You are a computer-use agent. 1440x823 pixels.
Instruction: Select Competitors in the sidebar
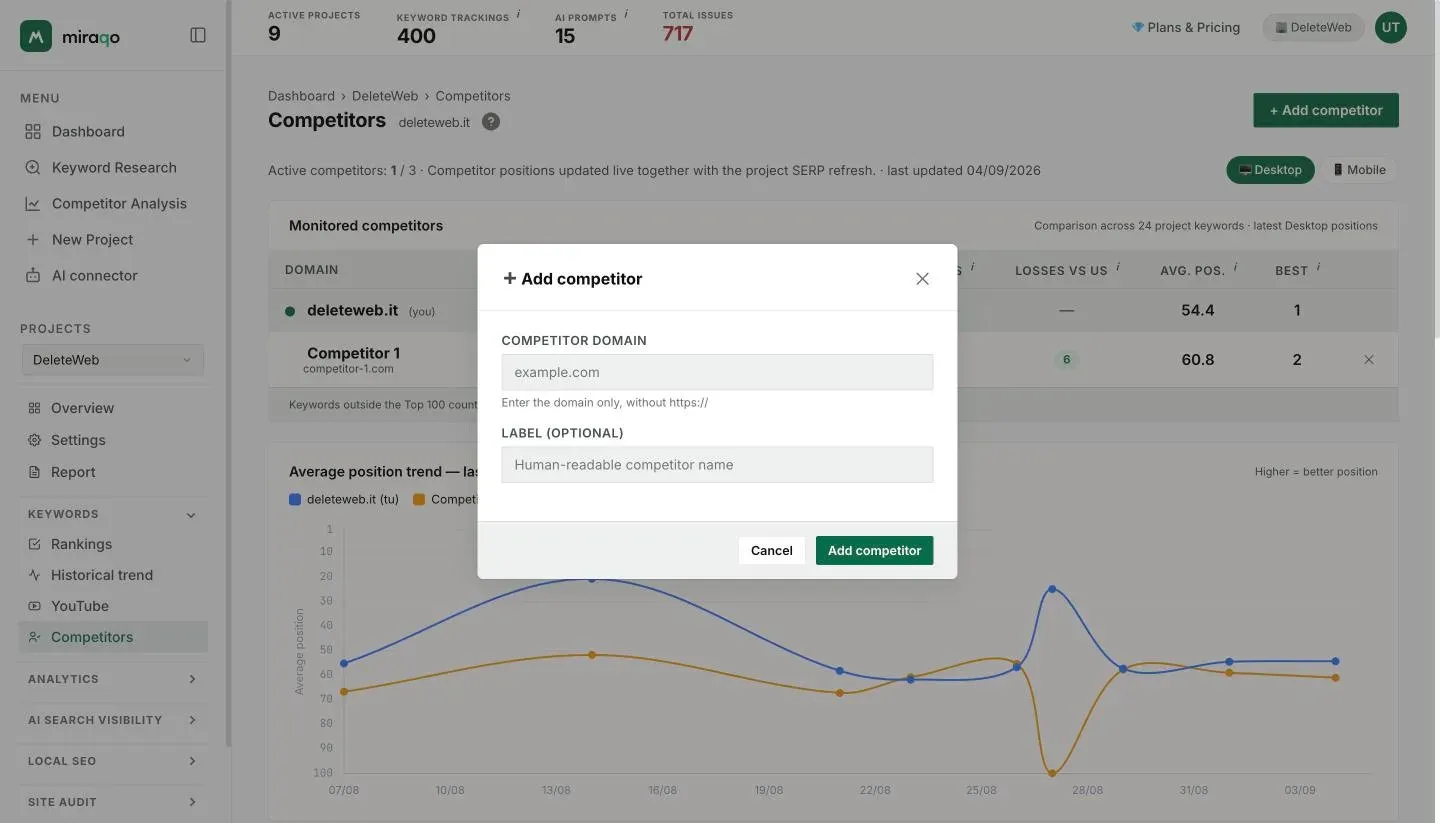point(113,637)
